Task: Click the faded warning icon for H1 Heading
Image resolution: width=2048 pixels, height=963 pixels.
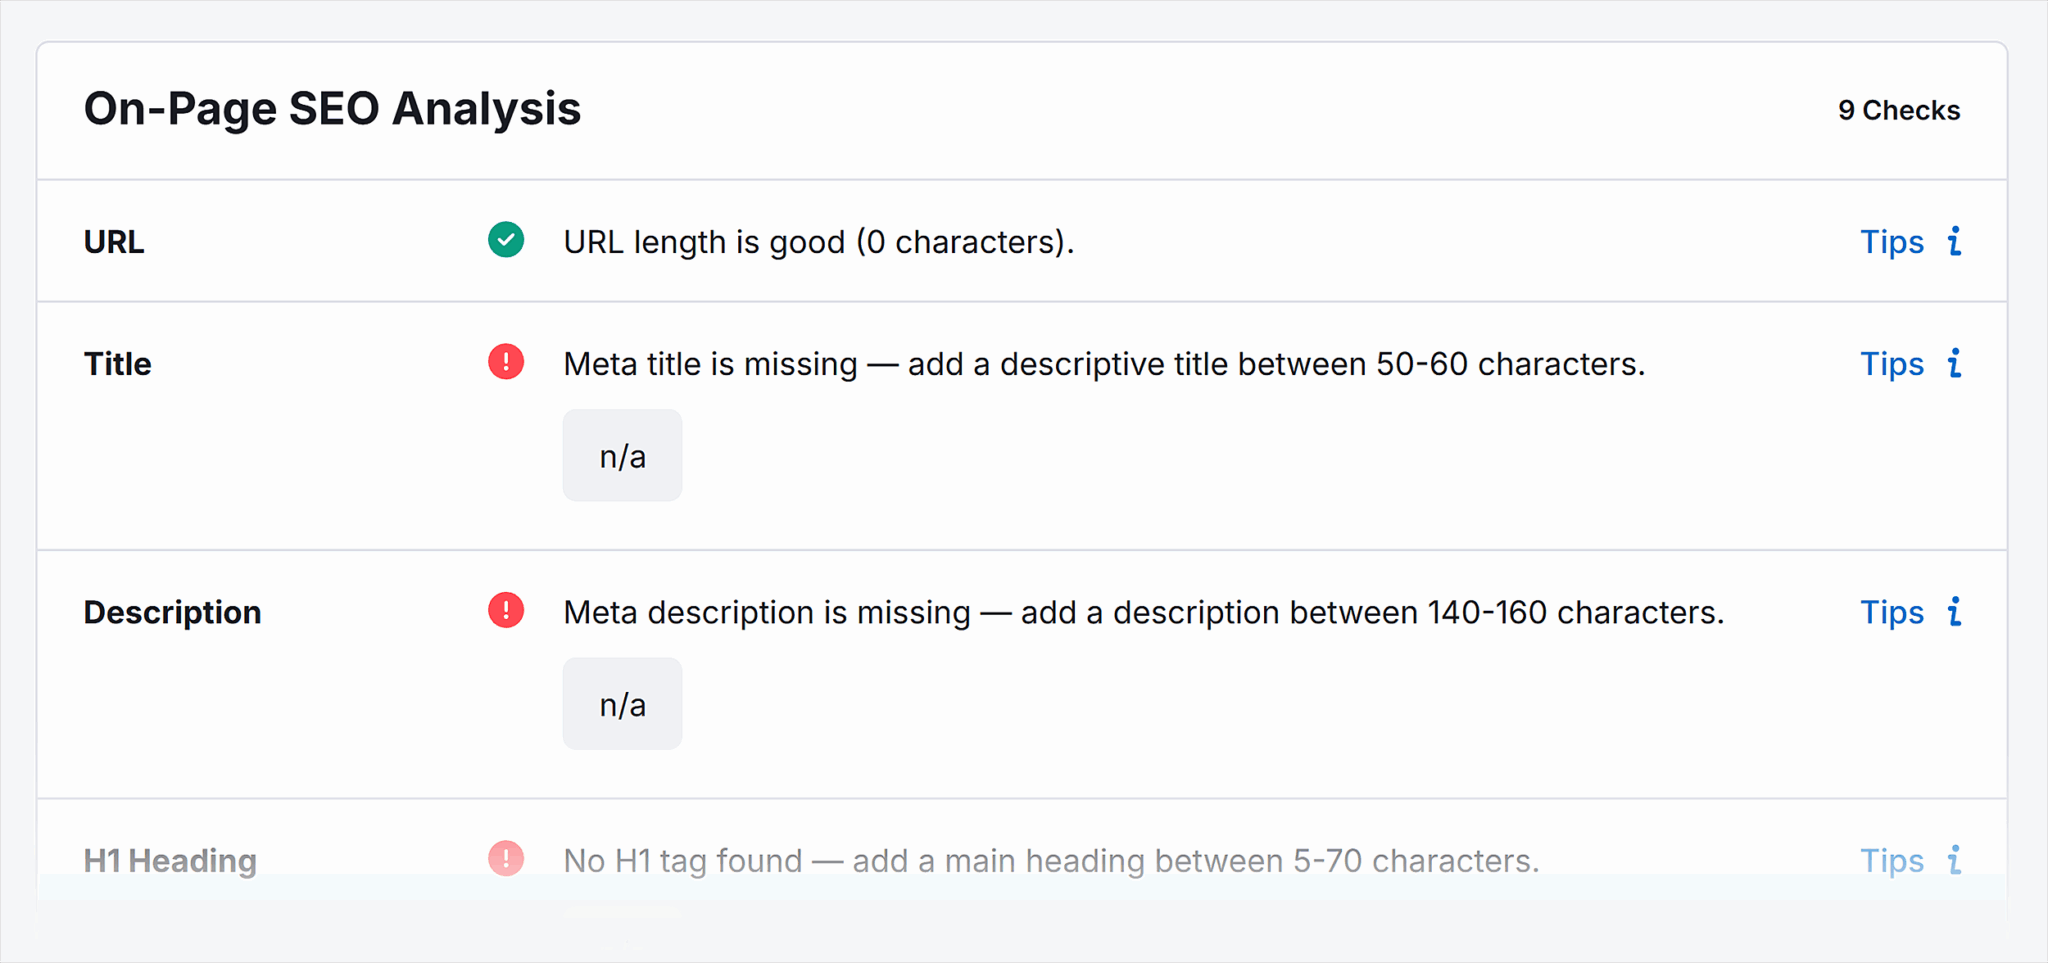Action: click(x=506, y=858)
